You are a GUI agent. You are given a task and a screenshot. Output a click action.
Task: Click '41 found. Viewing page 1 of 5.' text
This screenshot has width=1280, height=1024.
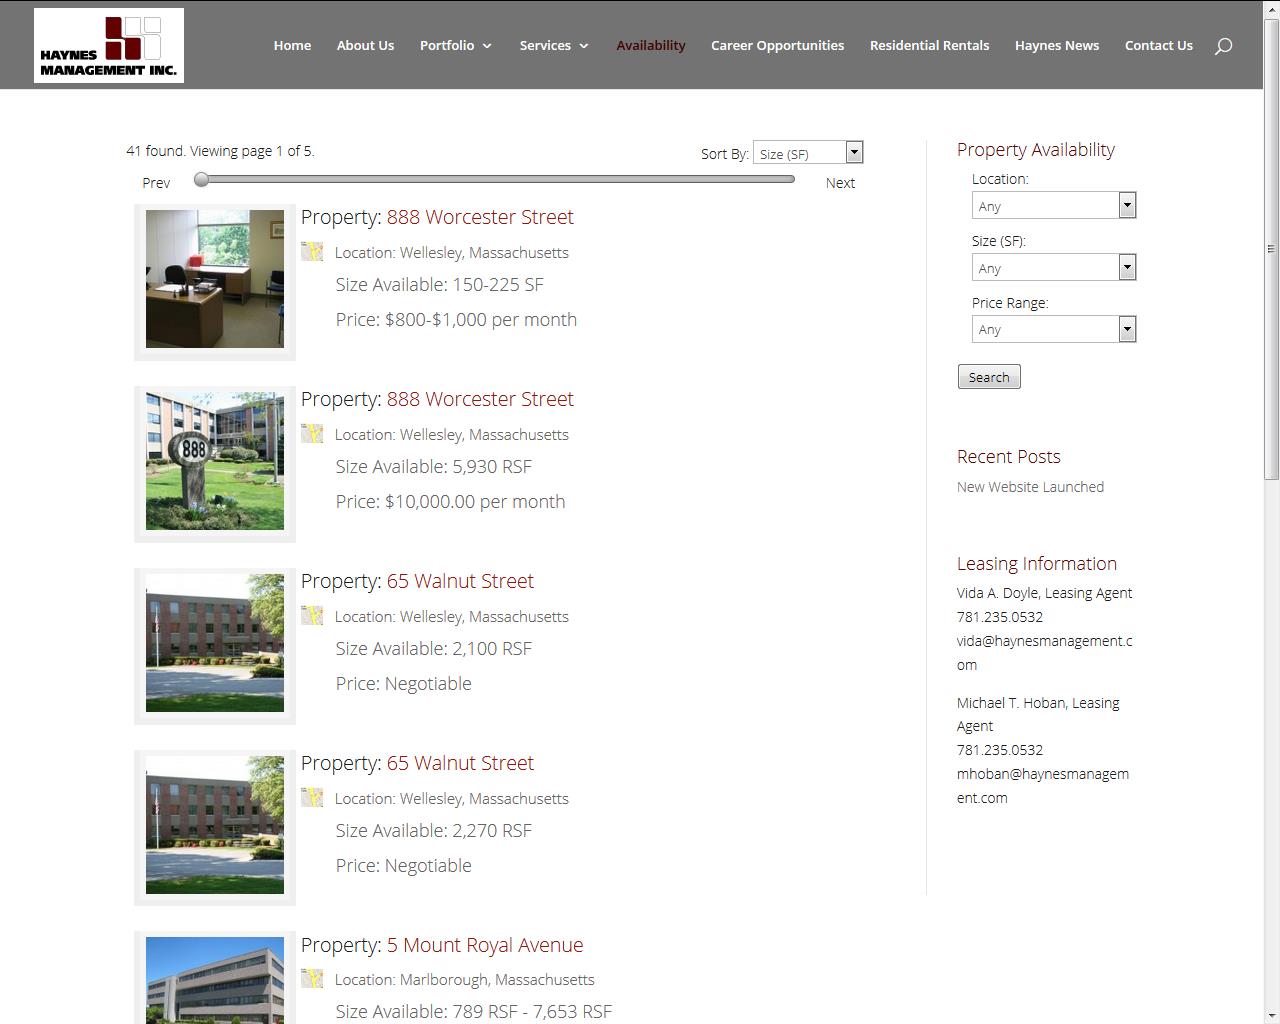coord(220,151)
